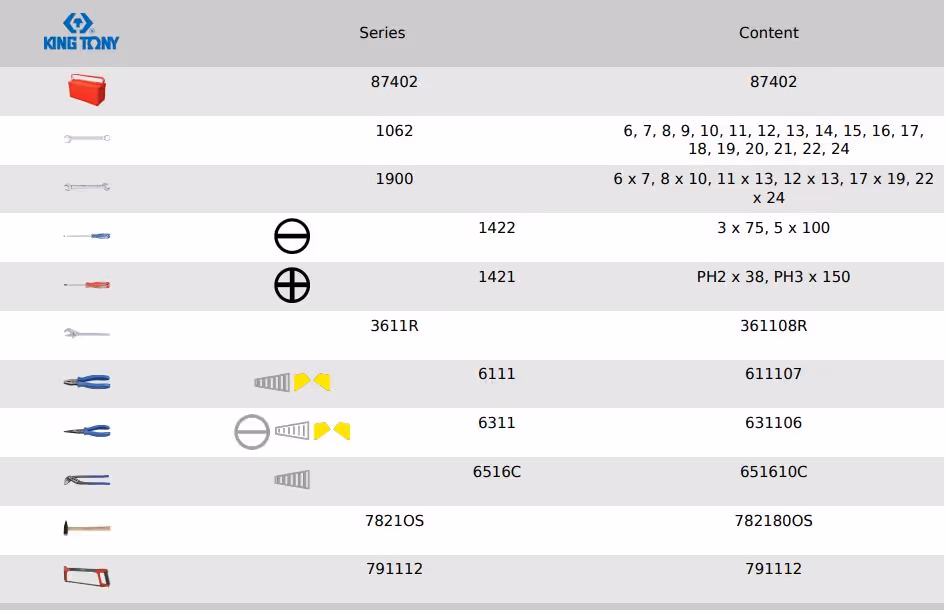Click the gray circle icon in row 6311
Viewport: 946px width, 610px height.
click(252, 431)
